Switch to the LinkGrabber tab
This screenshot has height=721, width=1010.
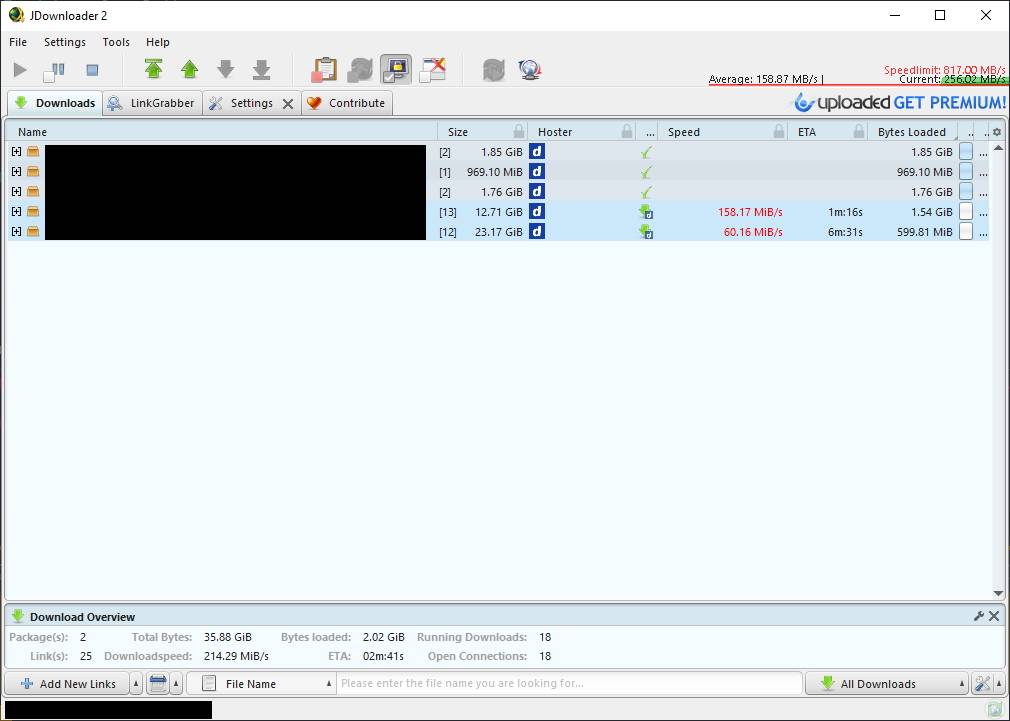click(x=152, y=103)
